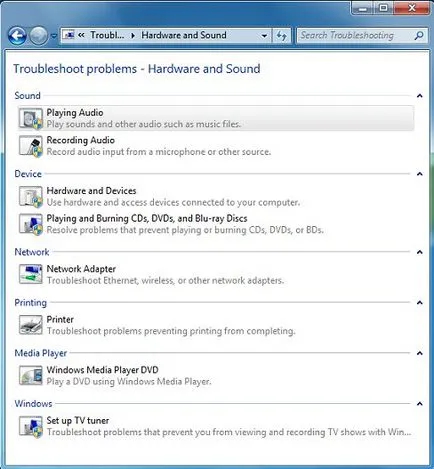Click 'Troubleshoot Ethernet, wireless' description

pyautogui.click(x=165, y=280)
